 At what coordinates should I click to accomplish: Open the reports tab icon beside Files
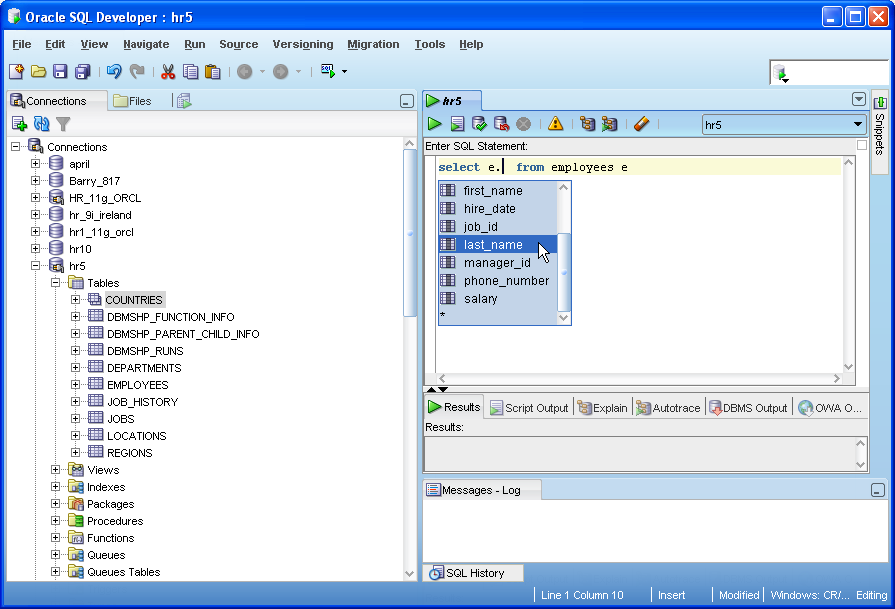(184, 101)
